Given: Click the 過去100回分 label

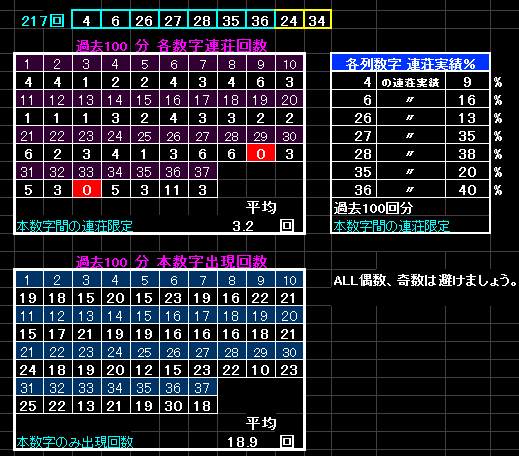Looking at the screenshot, I should 373,208.
